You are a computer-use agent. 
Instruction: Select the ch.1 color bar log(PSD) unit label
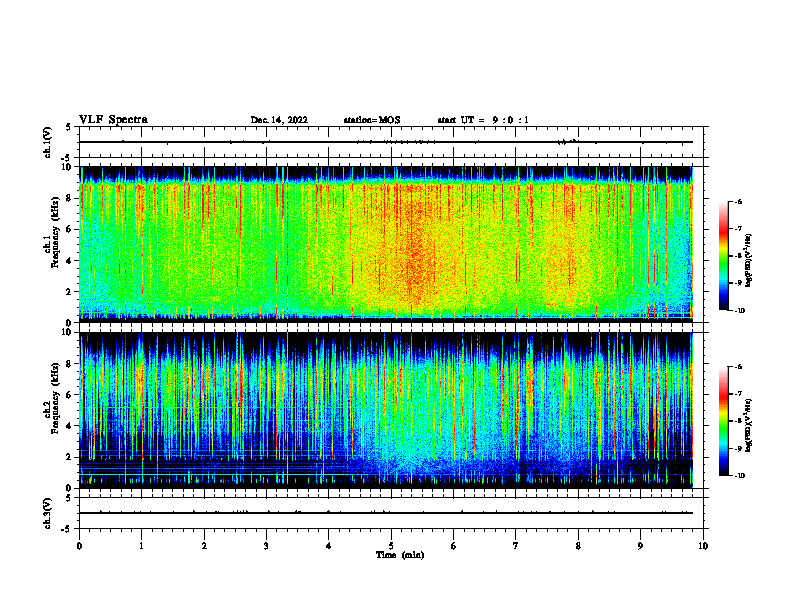pos(748,260)
